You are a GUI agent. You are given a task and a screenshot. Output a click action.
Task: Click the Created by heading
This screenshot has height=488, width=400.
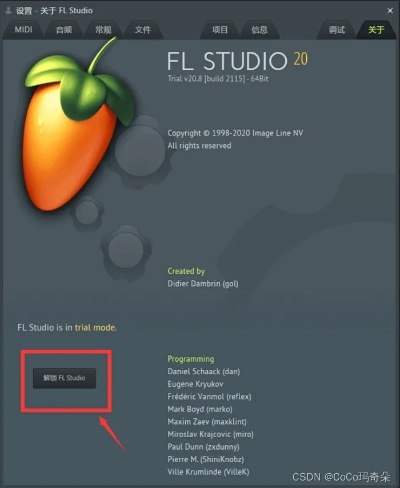(x=186, y=271)
